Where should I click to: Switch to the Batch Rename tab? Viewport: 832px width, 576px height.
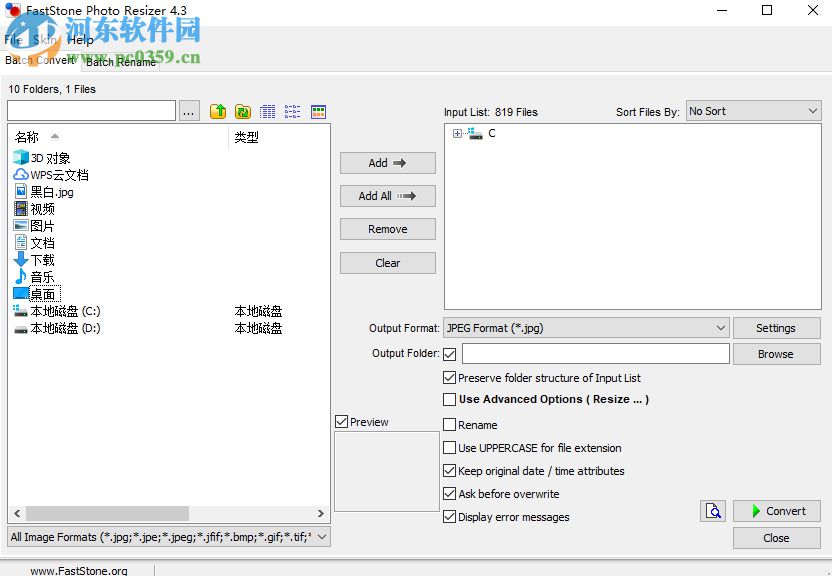[121, 62]
